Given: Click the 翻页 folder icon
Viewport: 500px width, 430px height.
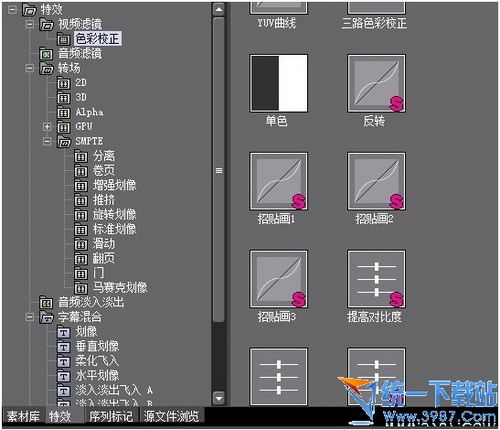Looking at the screenshot, I should coord(81,259).
